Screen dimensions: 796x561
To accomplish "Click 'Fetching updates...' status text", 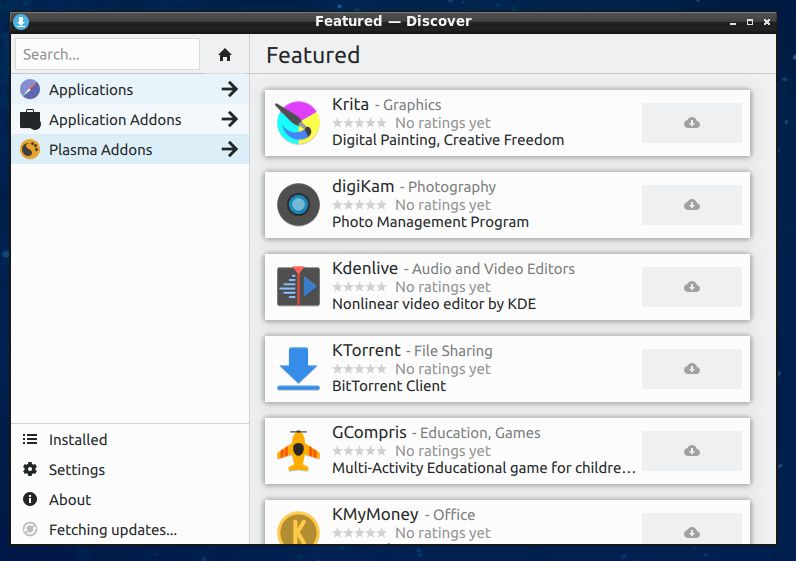I will point(113,530).
